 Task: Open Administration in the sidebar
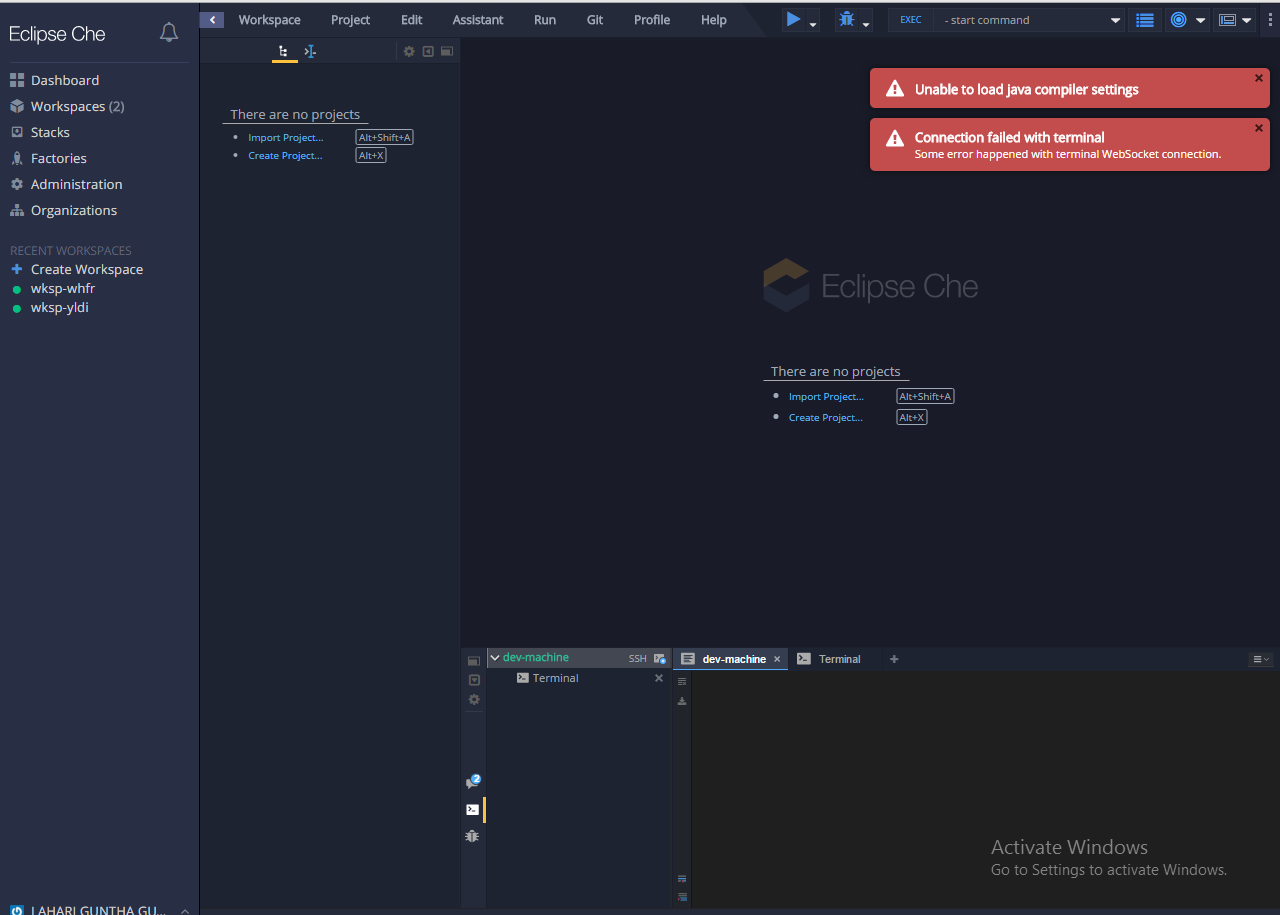point(77,184)
